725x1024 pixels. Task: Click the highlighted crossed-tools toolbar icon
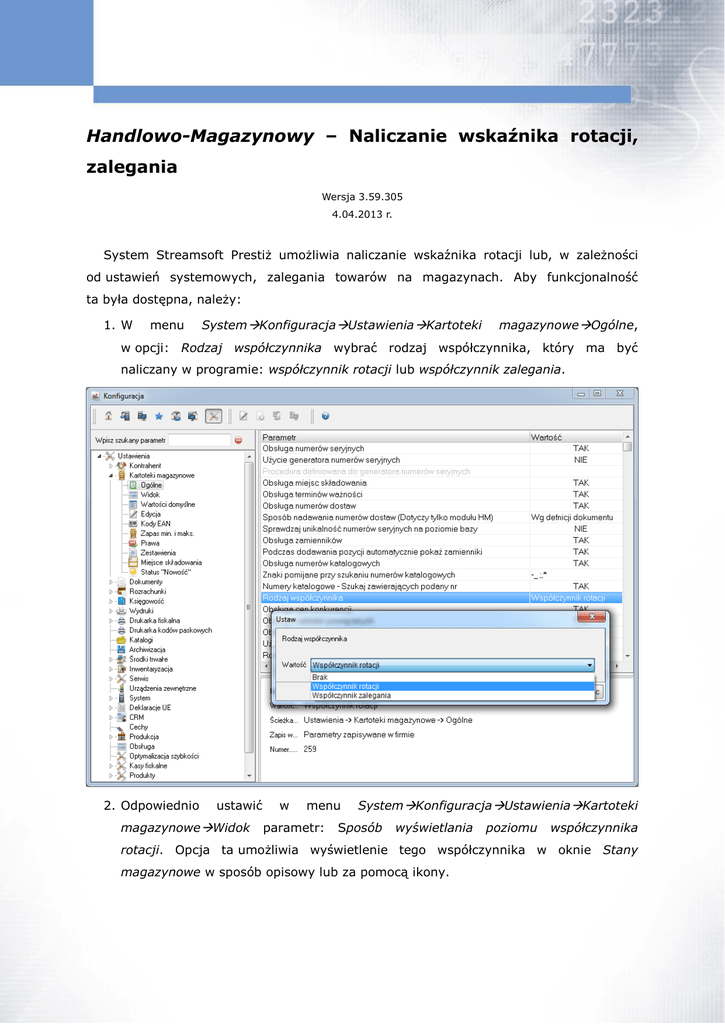[213, 416]
